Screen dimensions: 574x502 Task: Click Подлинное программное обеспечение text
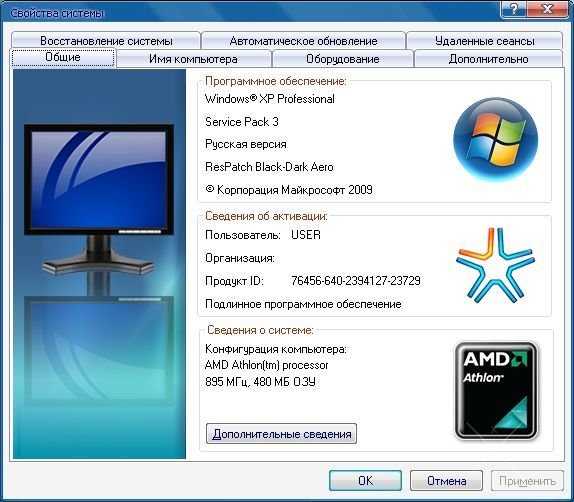[303, 304]
